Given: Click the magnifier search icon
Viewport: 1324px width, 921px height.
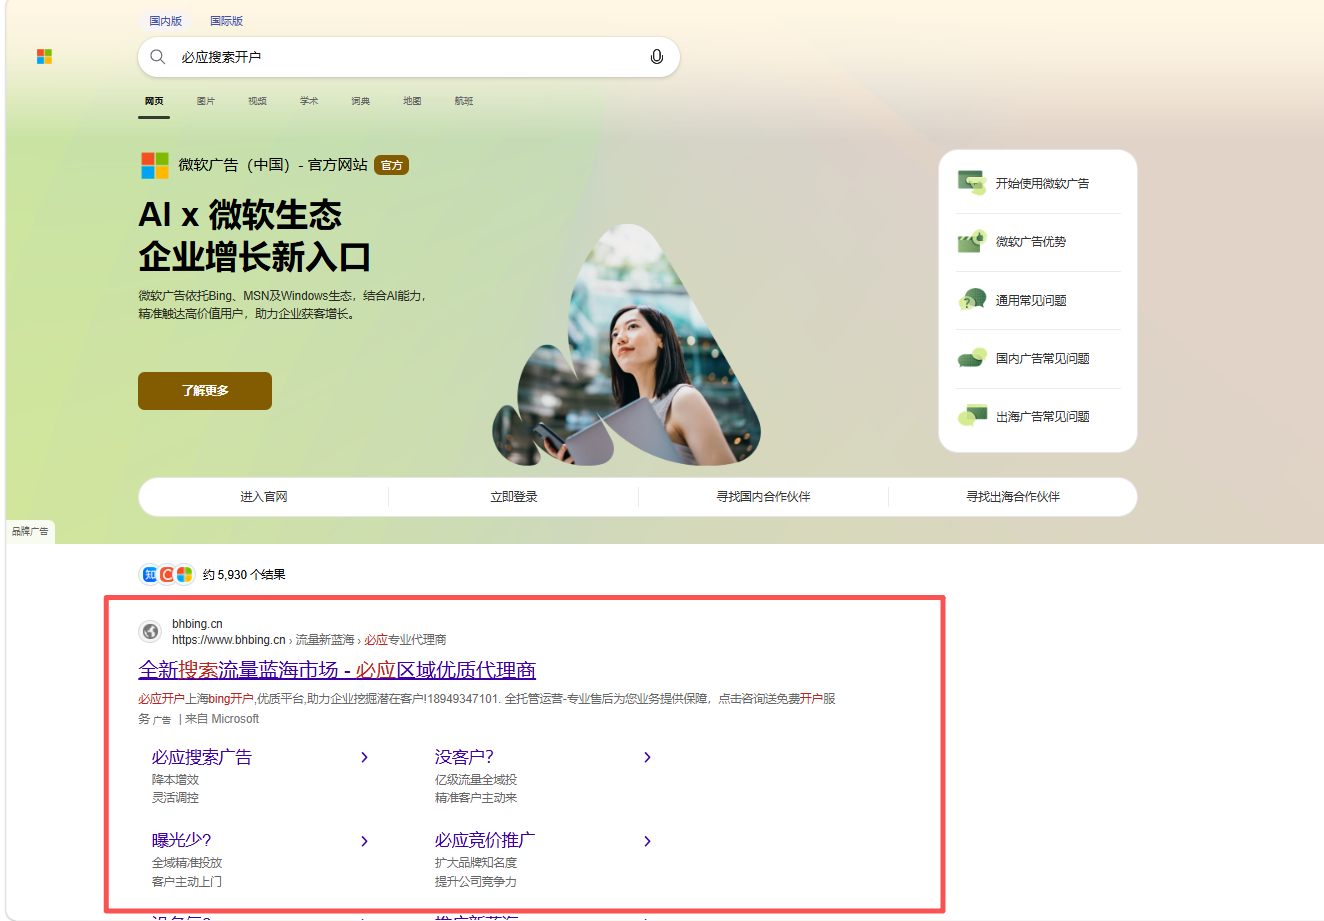Looking at the screenshot, I should coord(158,57).
